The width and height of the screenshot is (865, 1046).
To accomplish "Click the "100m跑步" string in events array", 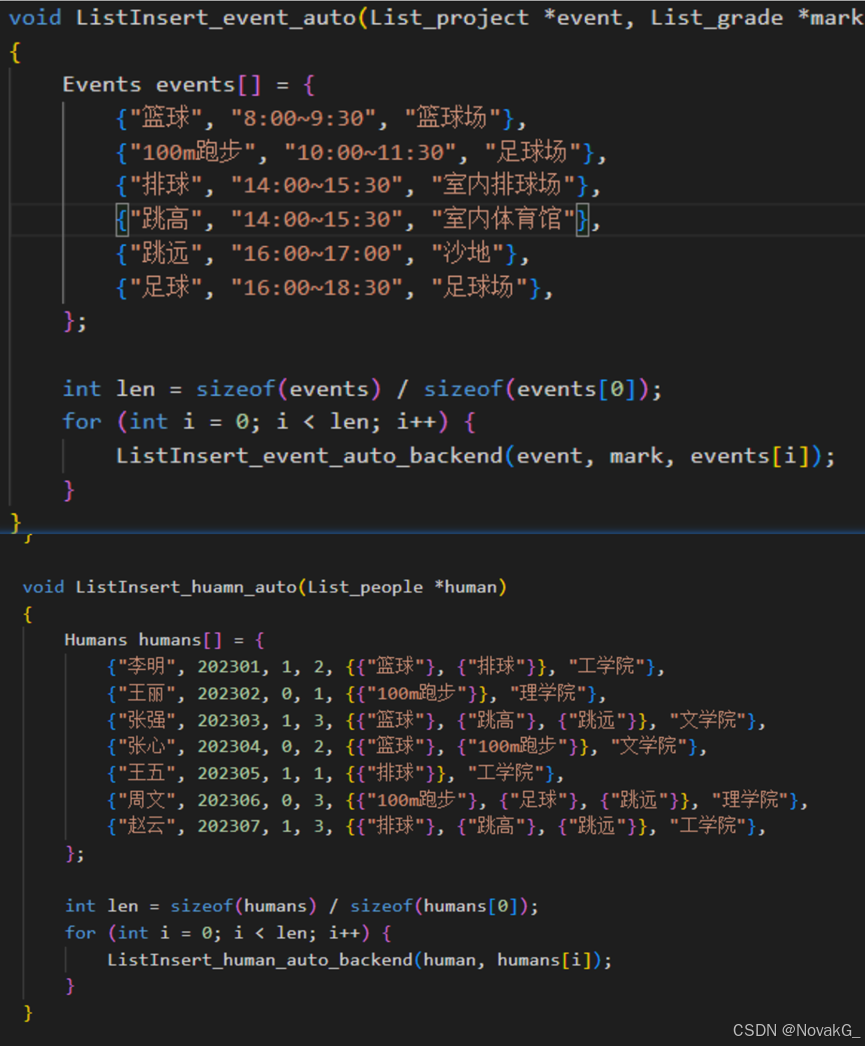I will (192, 153).
